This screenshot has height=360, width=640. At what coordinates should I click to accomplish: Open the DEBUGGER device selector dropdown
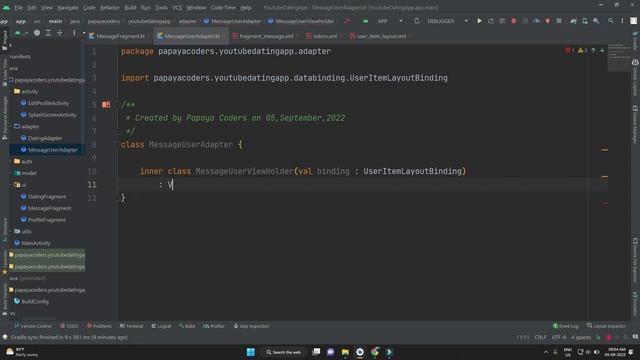[440, 21]
